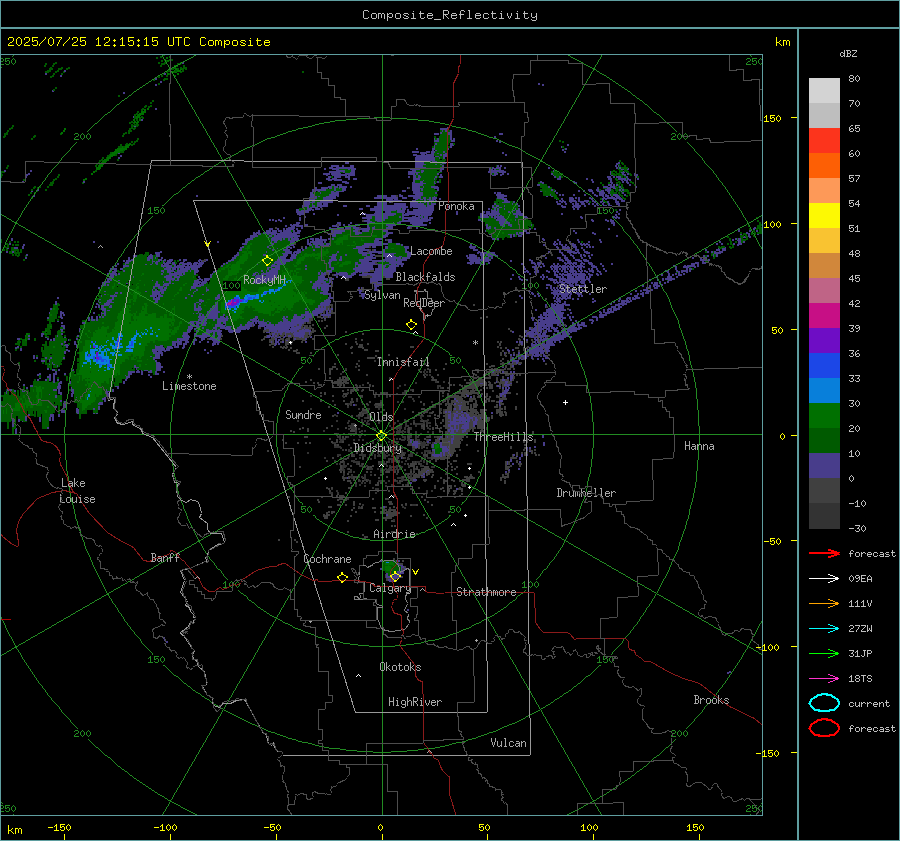Click the Lake Louise label
This screenshot has height=841, width=900.
coord(77,491)
